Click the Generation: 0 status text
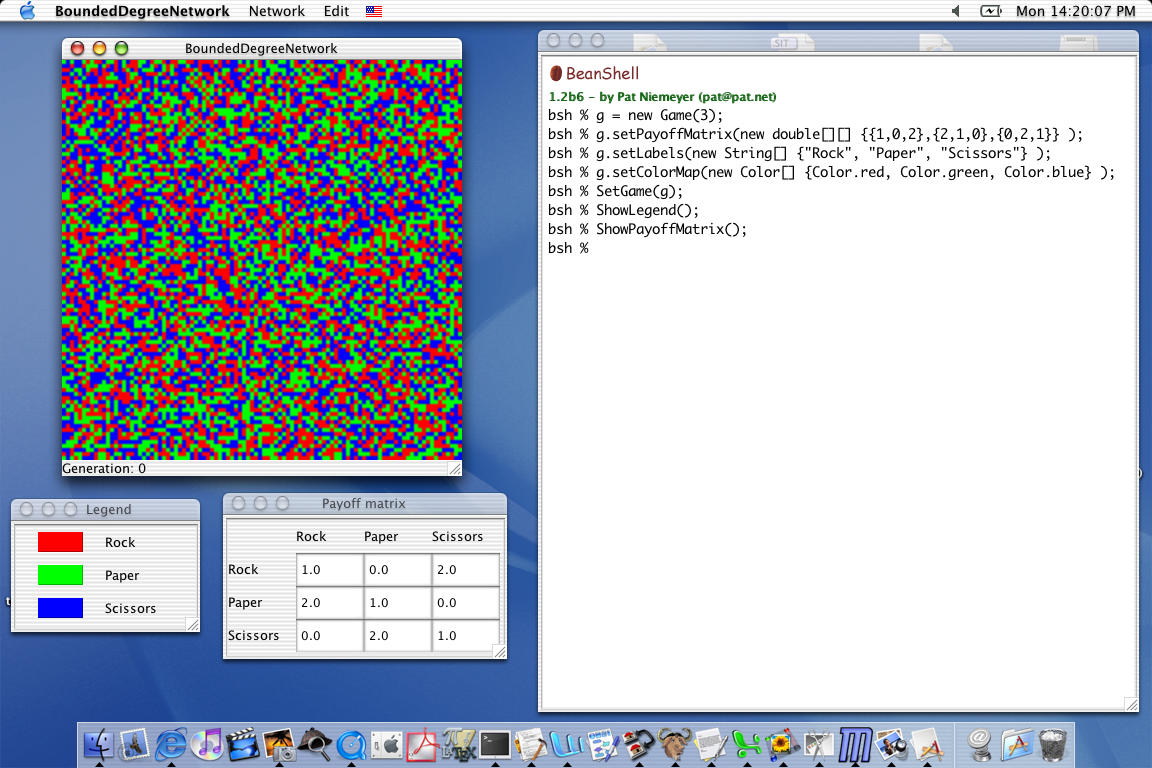Viewport: 1152px width, 768px height. tap(104, 468)
